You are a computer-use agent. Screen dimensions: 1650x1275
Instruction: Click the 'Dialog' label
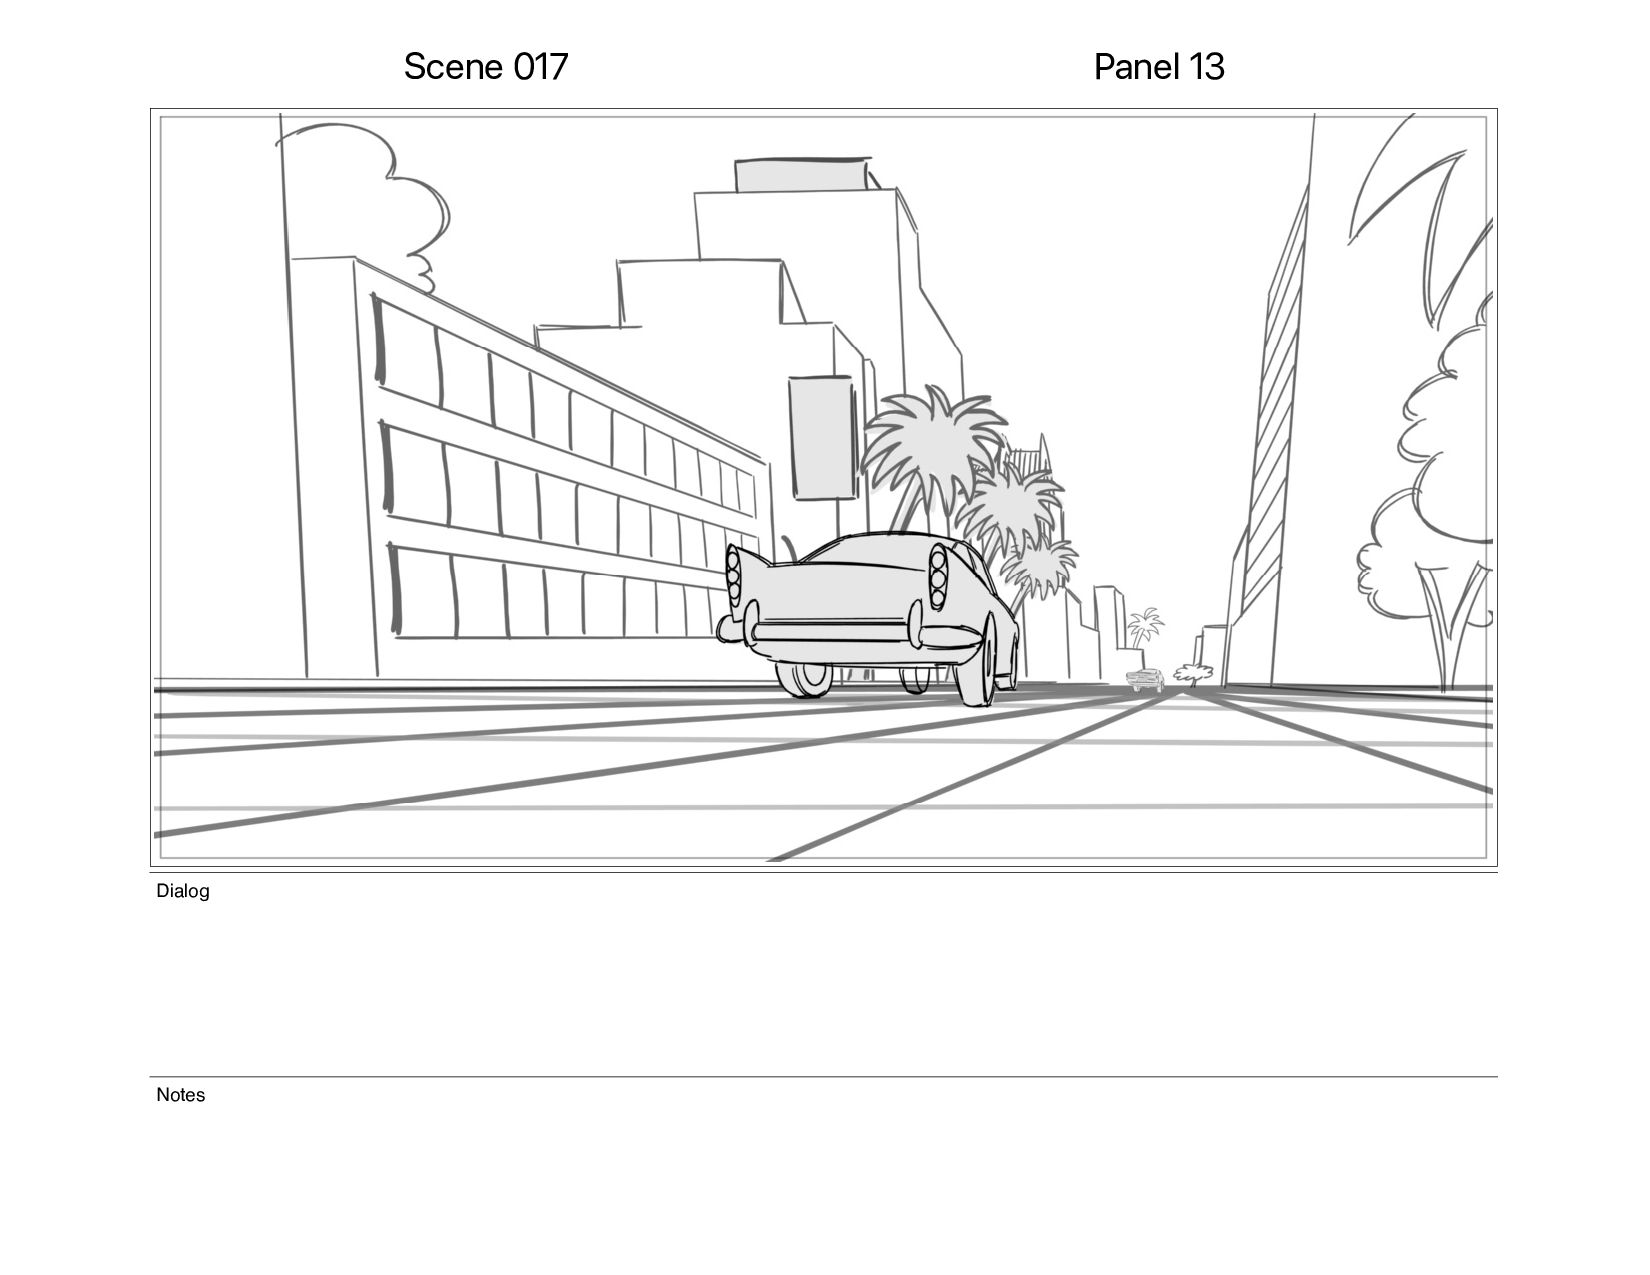pyautogui.click(x=183, y=891)
